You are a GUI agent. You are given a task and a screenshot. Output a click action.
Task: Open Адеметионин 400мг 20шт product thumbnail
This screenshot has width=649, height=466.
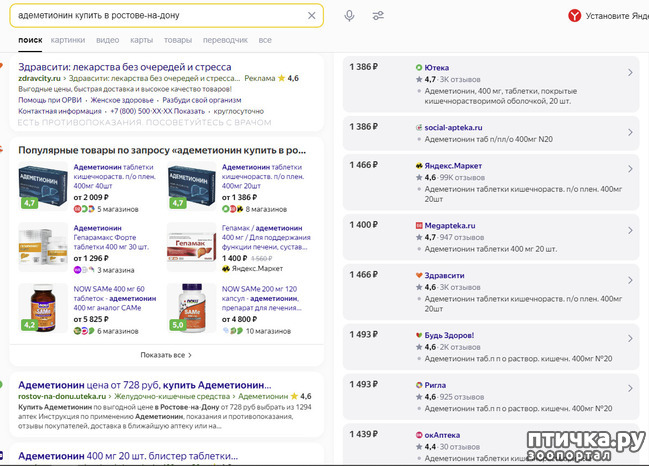pos(191,186)
